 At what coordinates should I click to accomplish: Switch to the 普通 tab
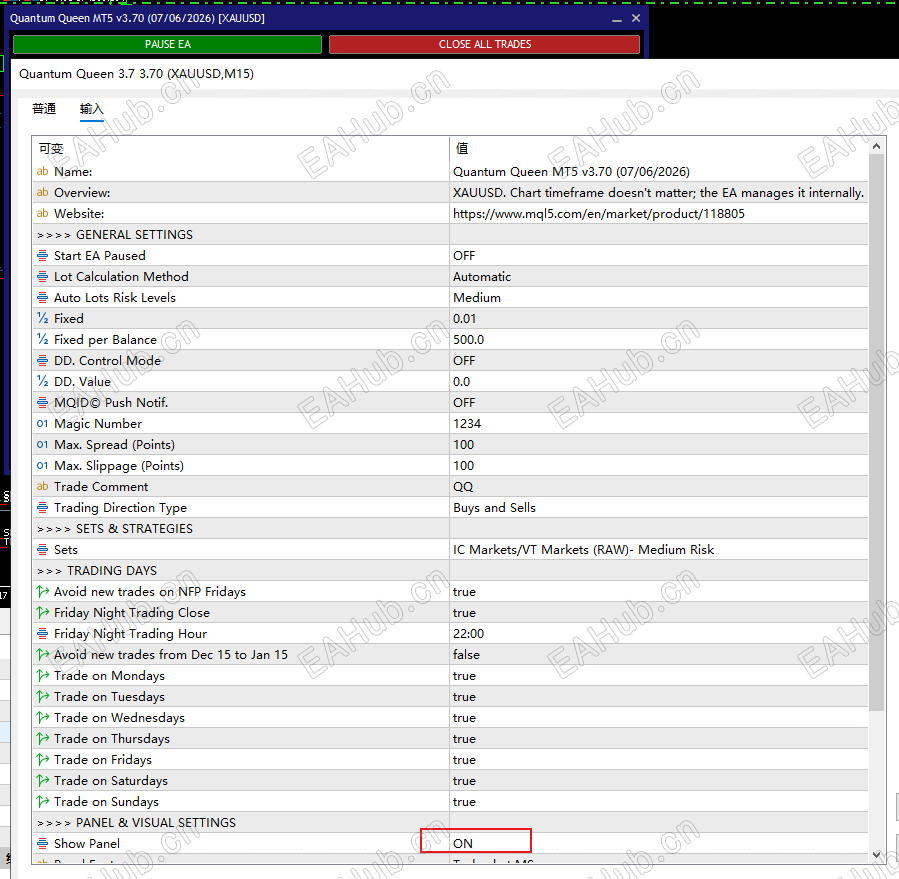click(x=44, y=108)
